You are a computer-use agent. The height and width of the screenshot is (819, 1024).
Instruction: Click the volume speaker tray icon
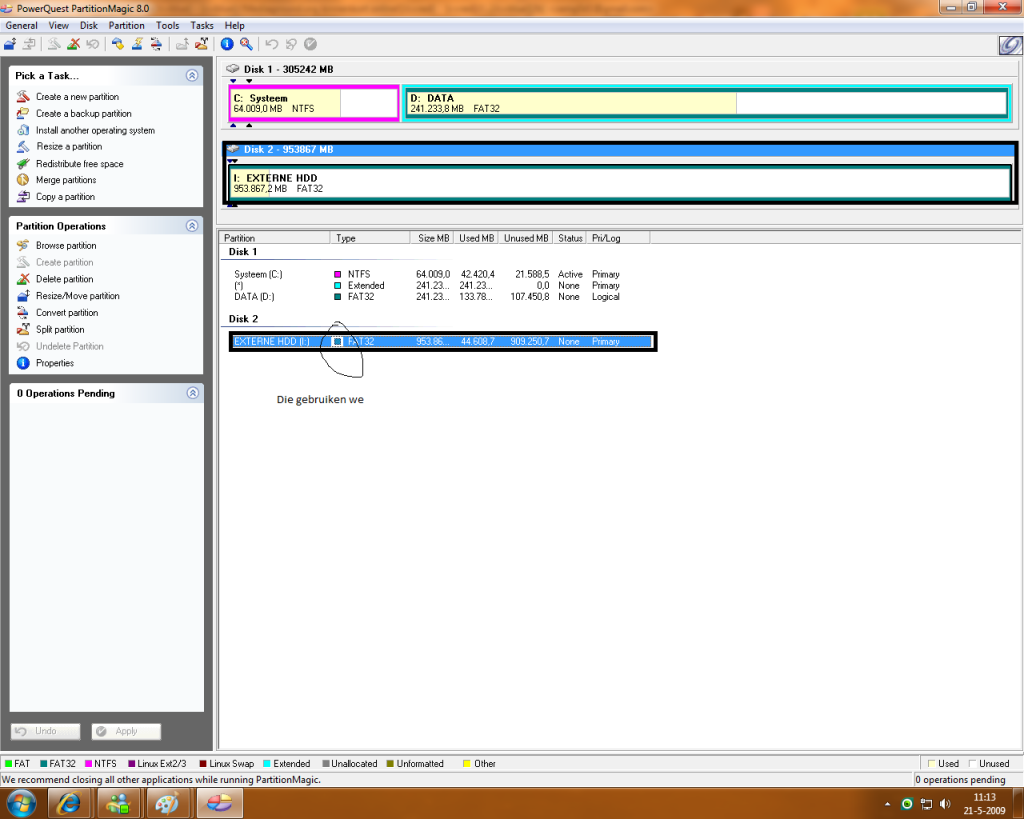(945, 803)
